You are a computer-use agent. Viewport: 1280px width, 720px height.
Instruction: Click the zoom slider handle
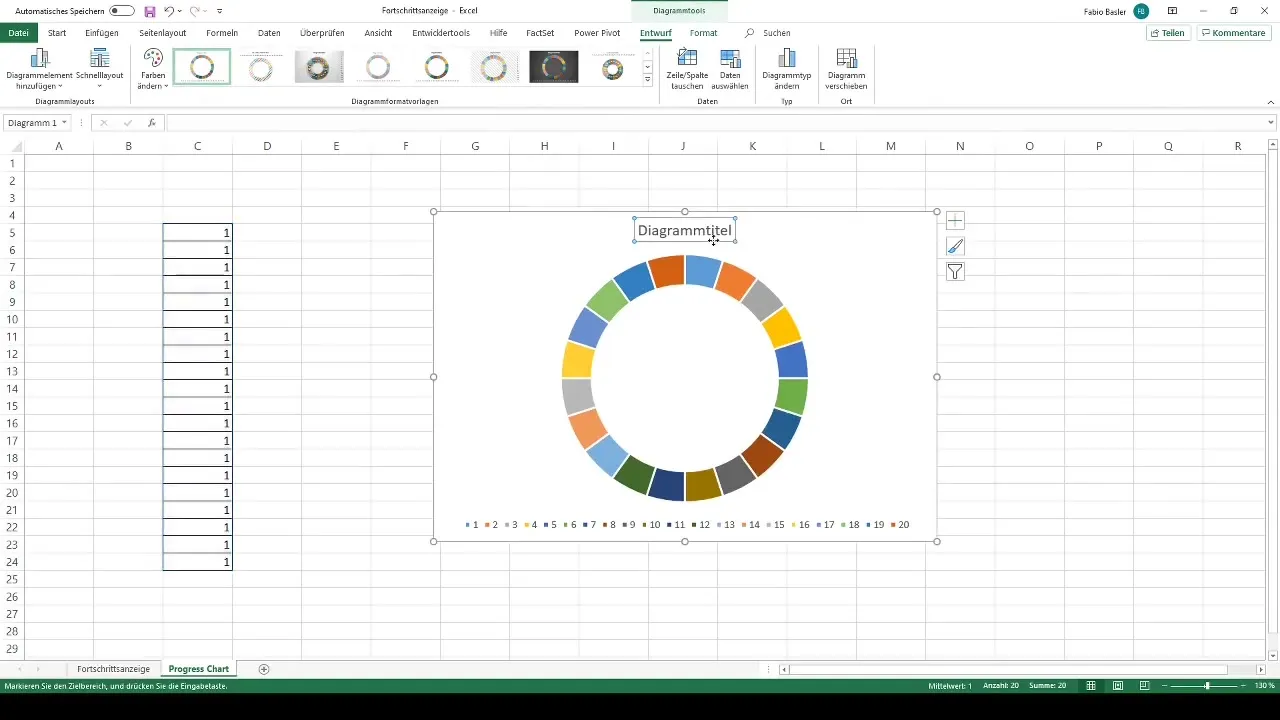pyautogui.click(x=1208, y=686)
